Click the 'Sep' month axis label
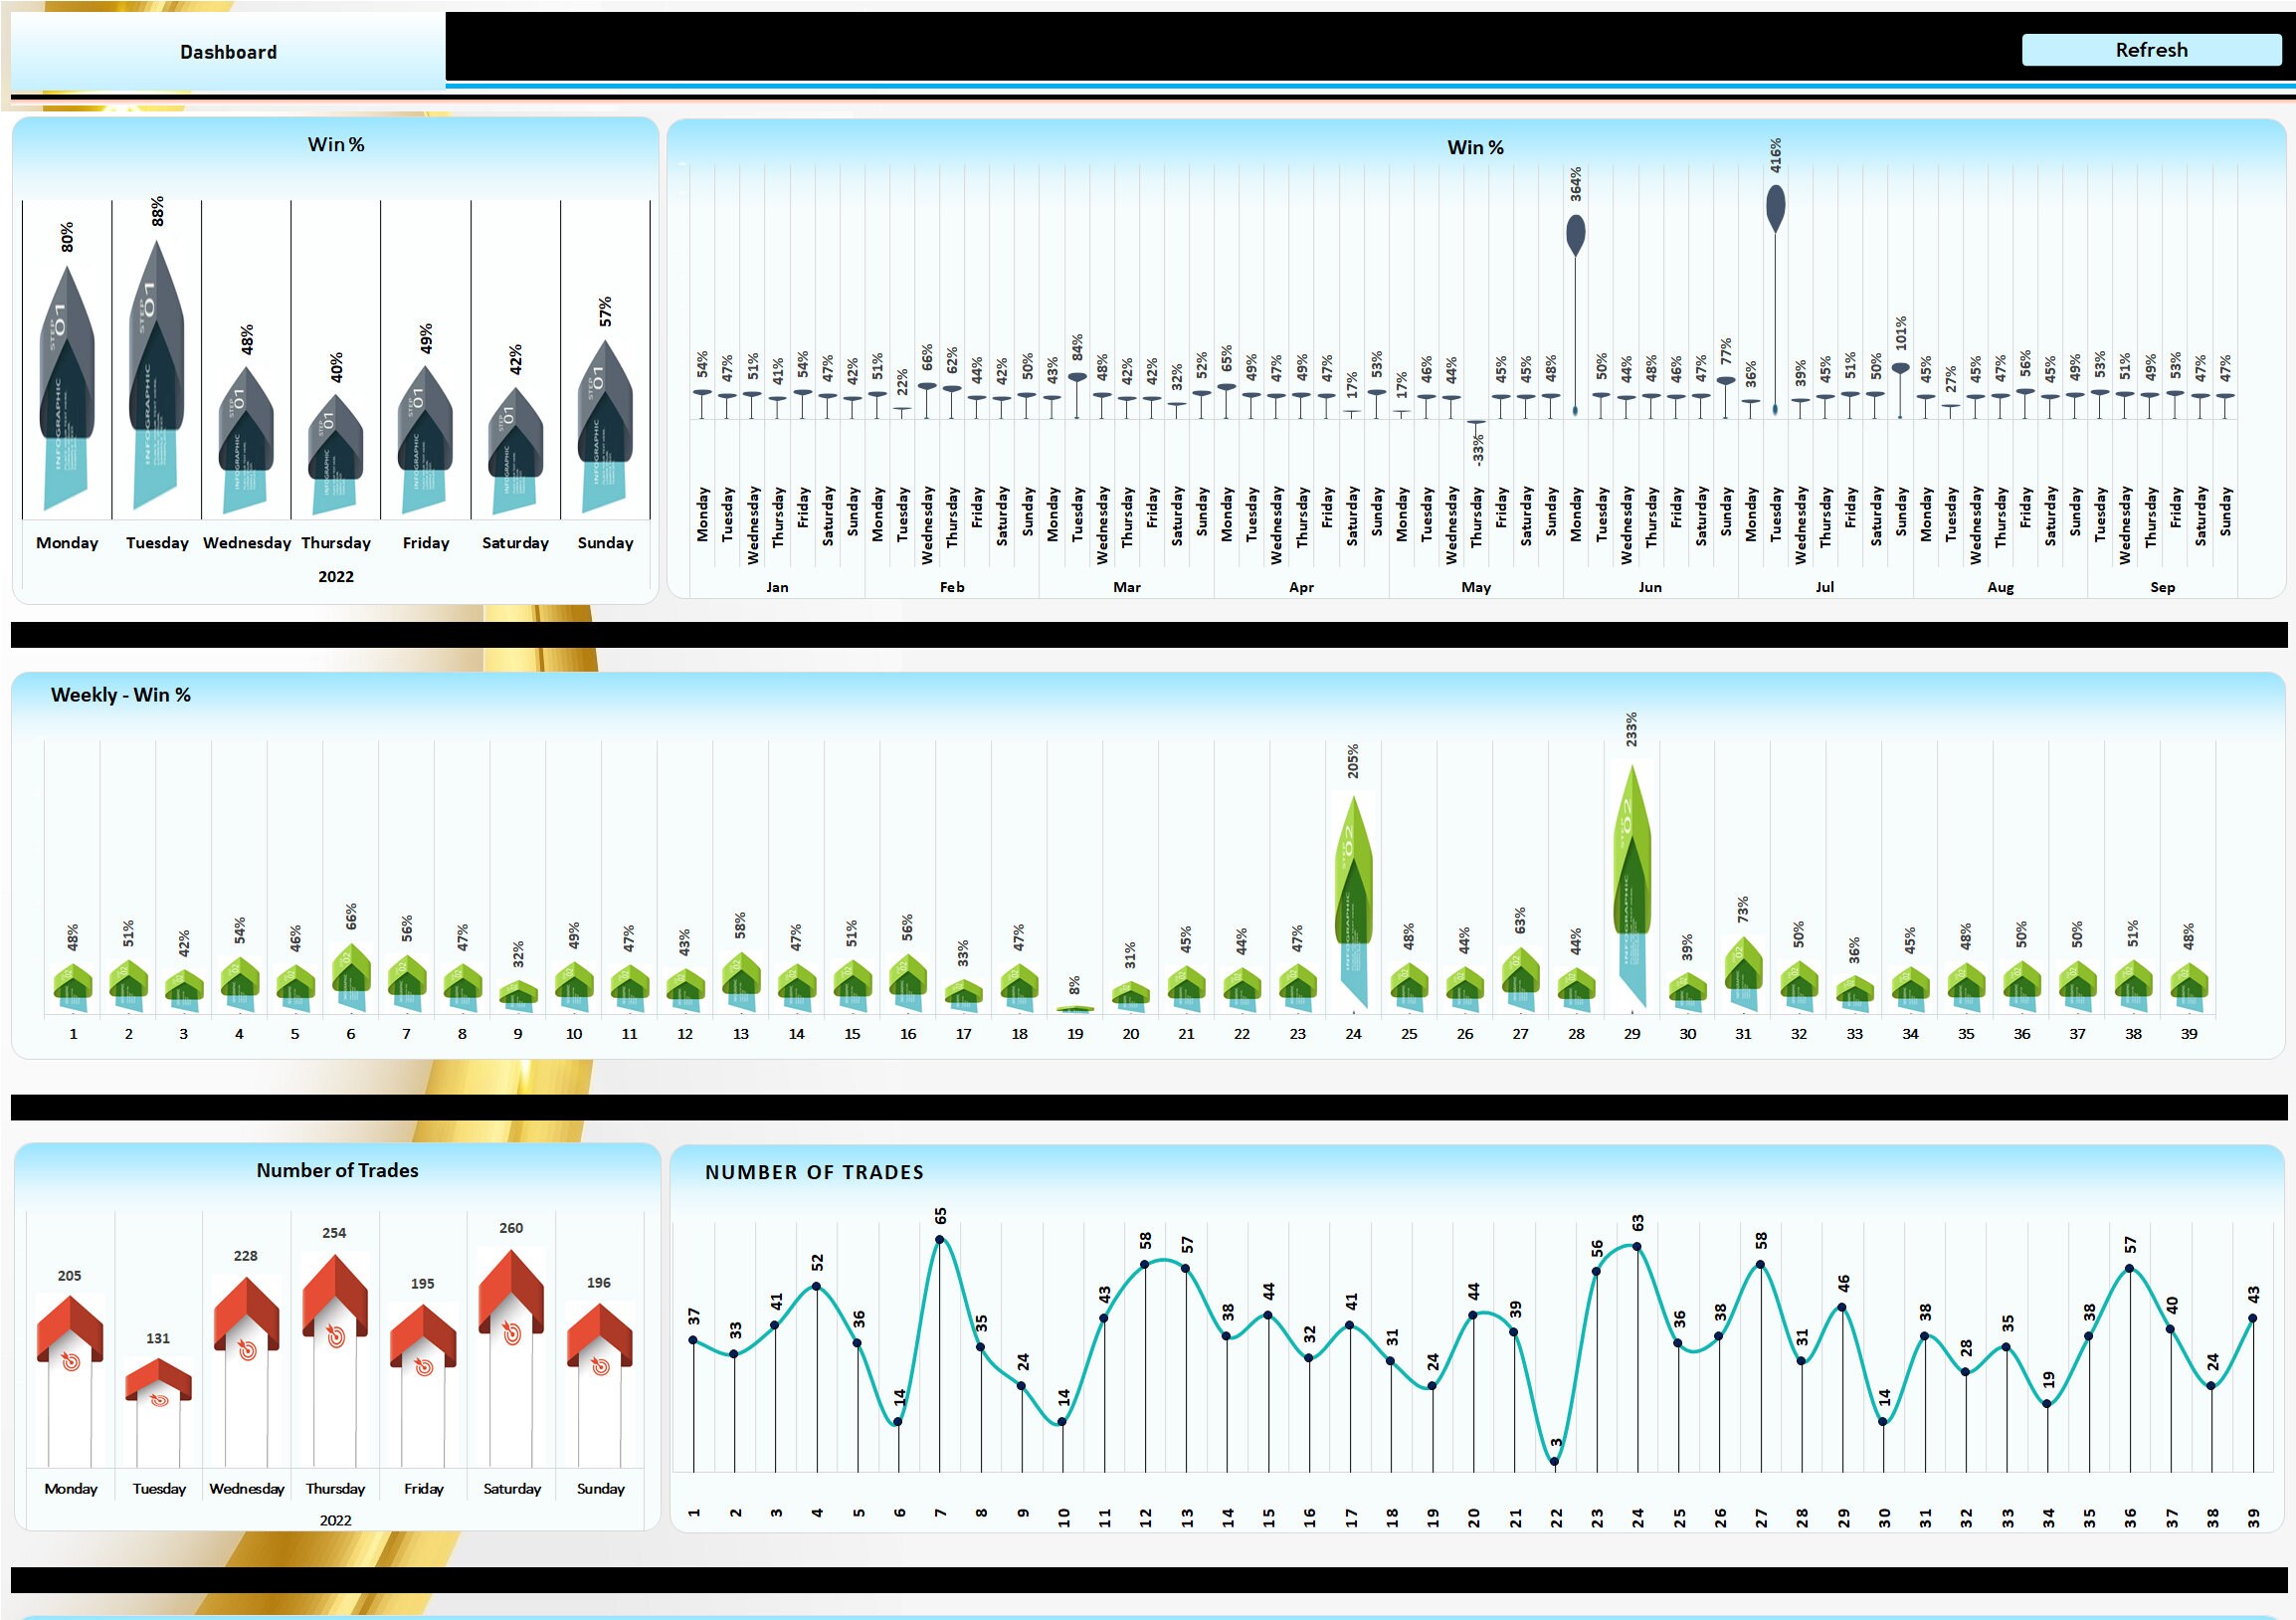Image resolution: width=2296 pixels, height=1620 pixels. (x=2162, y=587)
